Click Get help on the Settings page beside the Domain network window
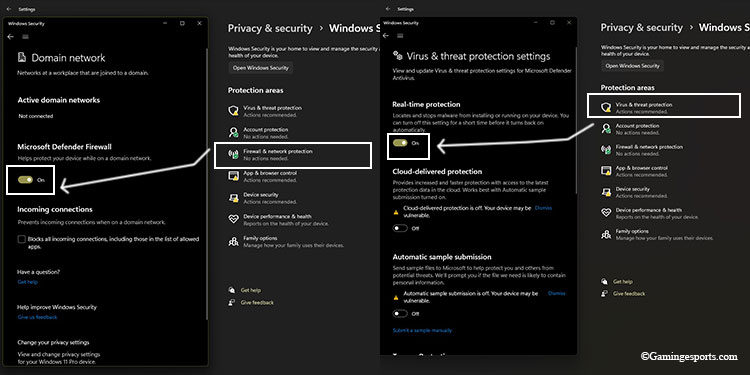 pos(251,290)
